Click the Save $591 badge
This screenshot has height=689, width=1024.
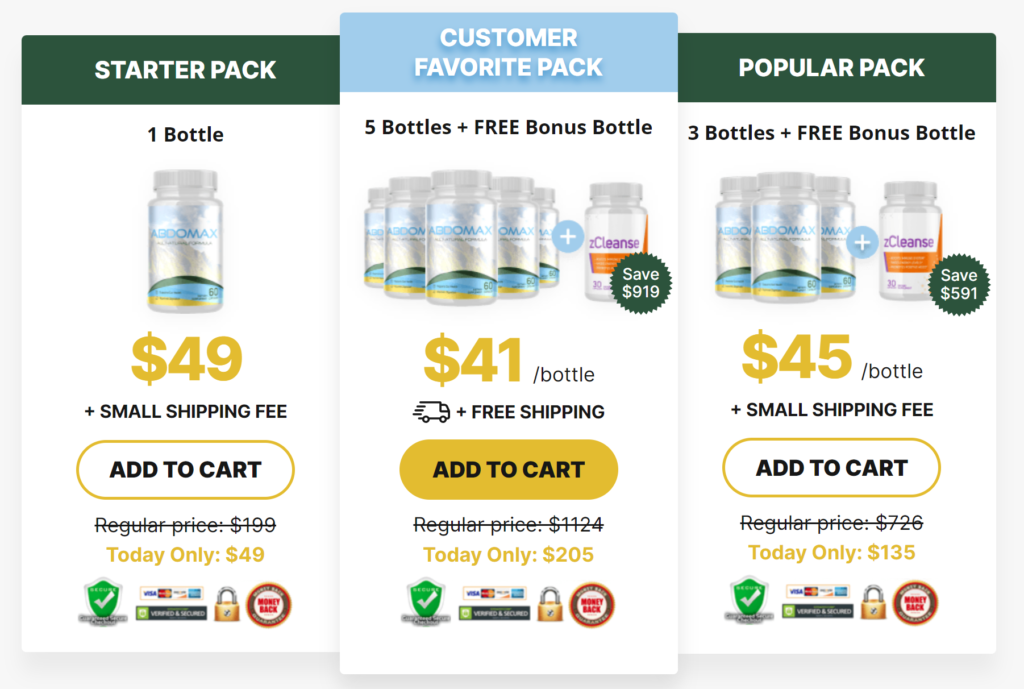click(958, 283)
